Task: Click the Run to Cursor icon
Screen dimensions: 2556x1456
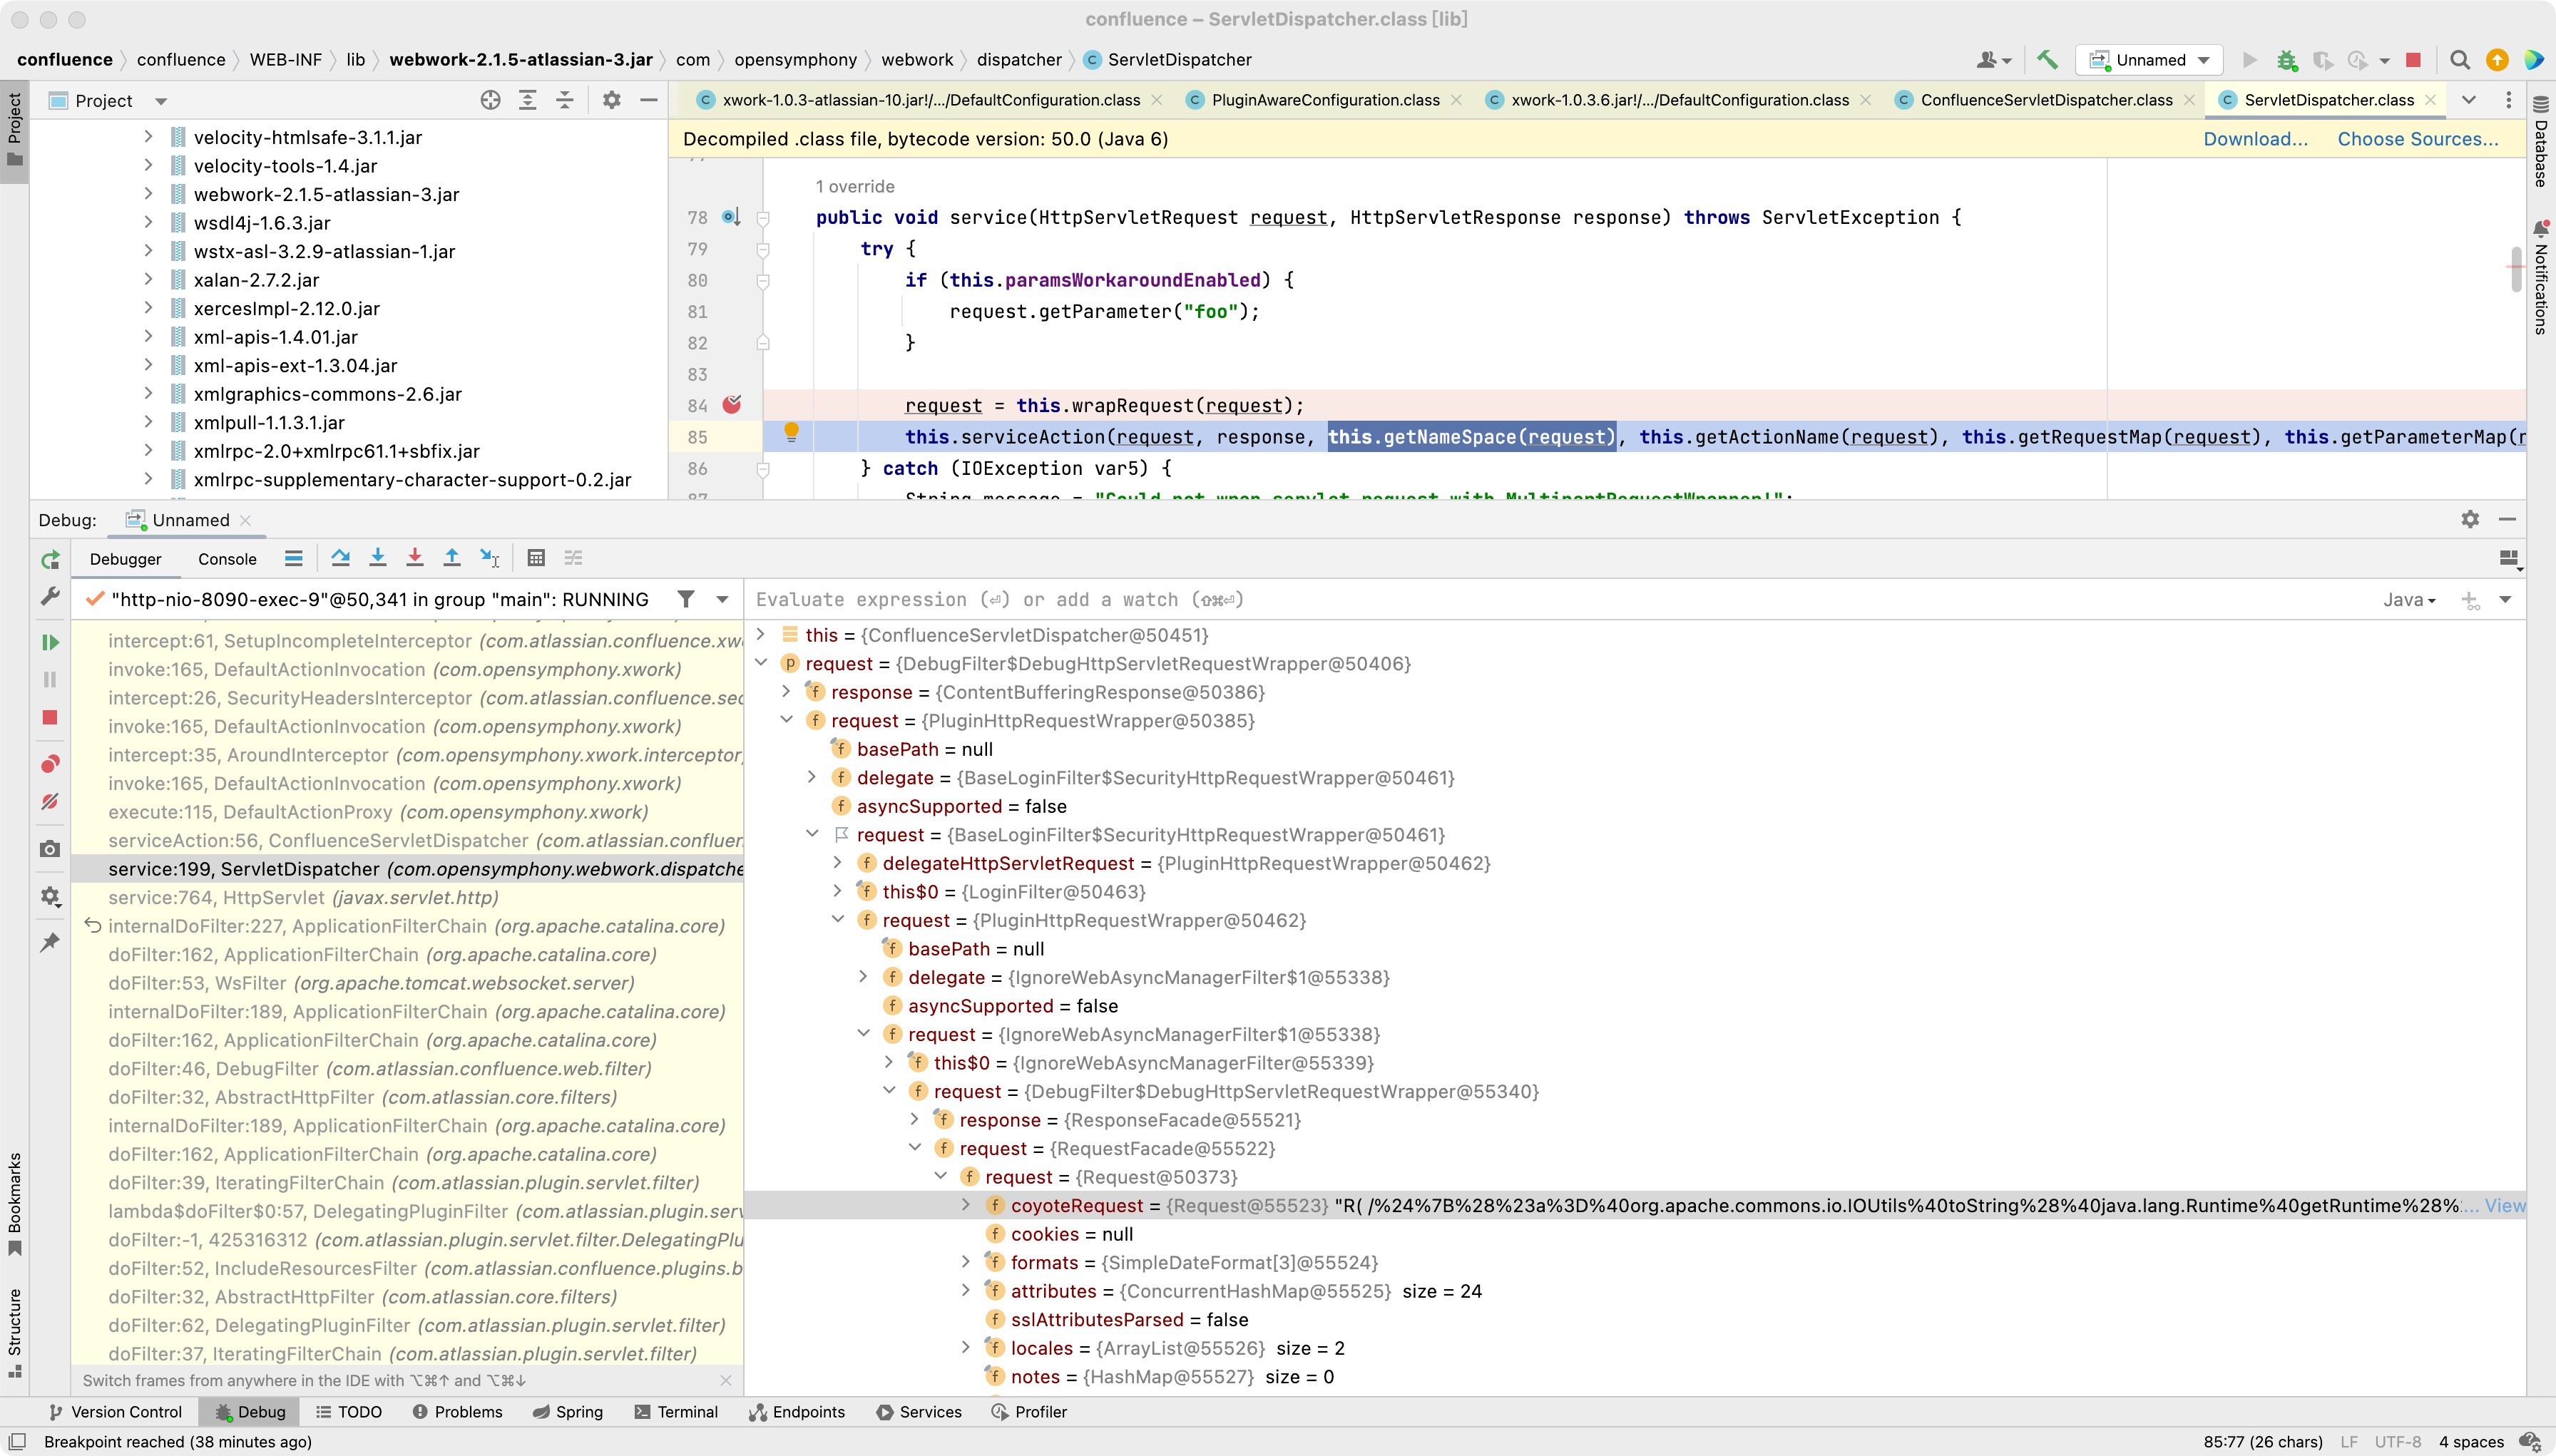Action: 489,558
